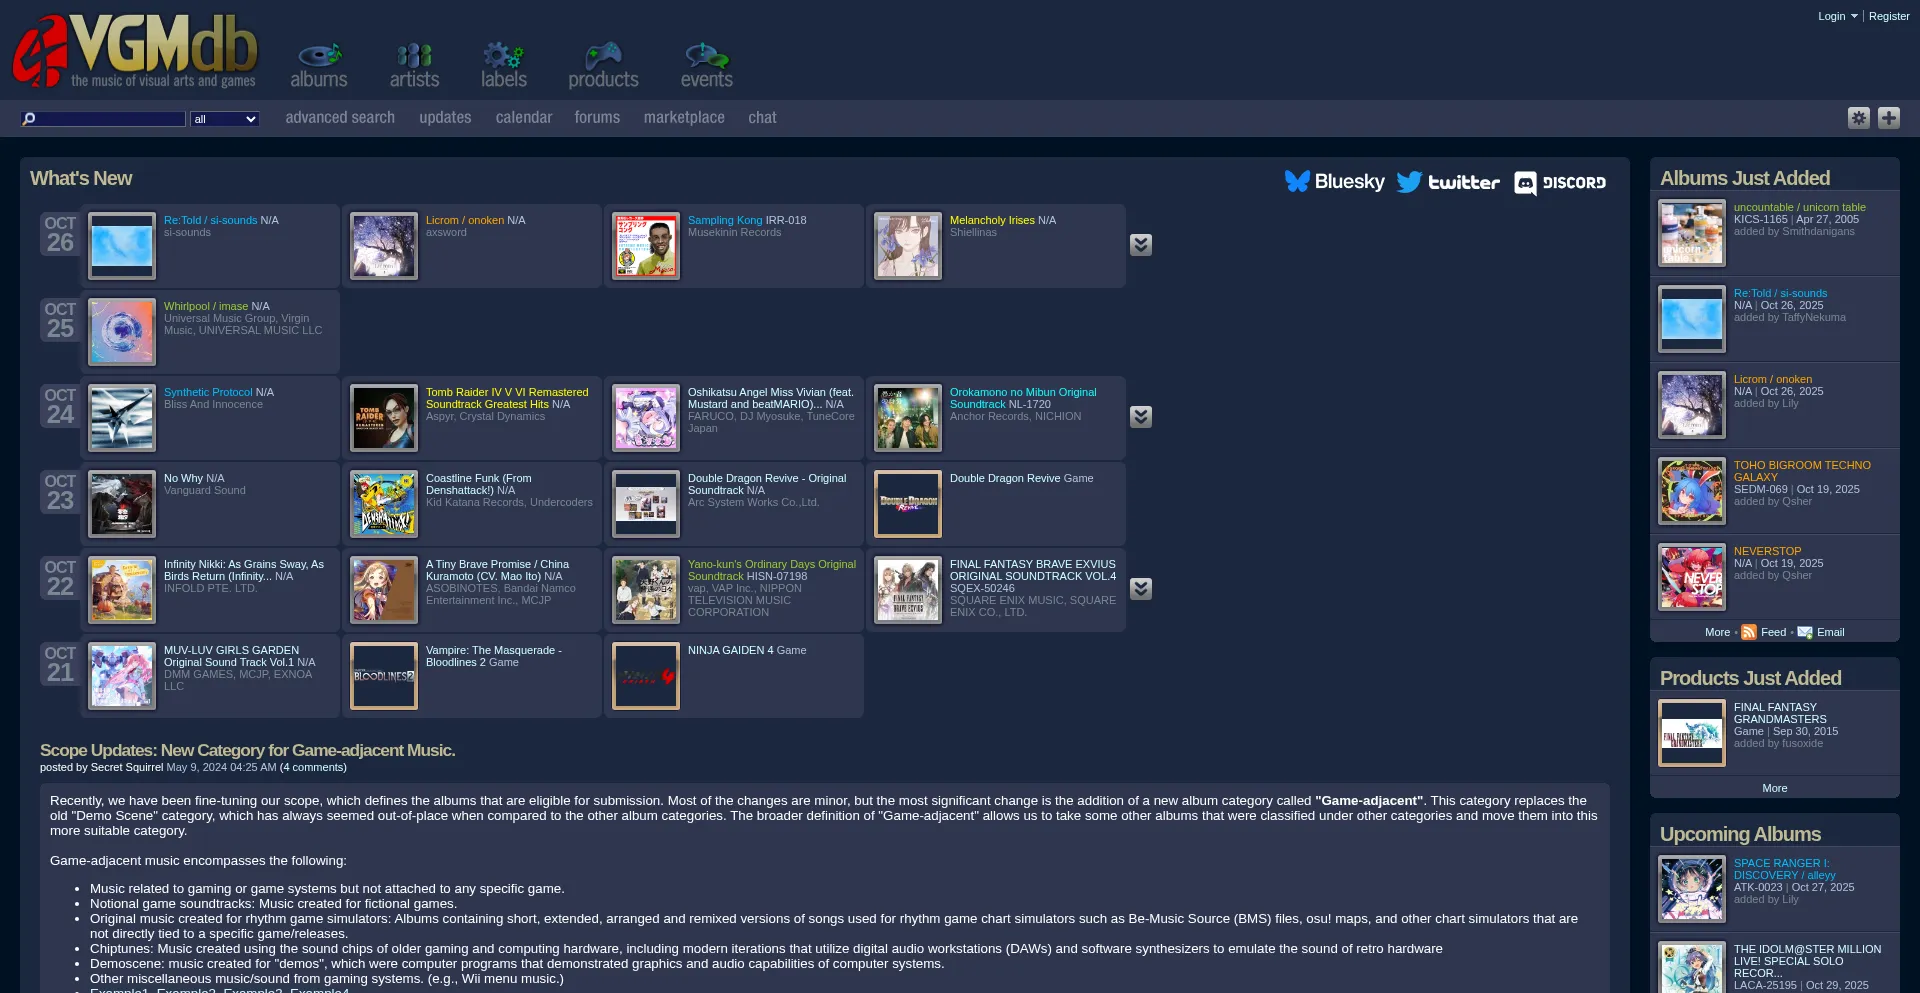Screen dimensions: 1920x993
Task: Open the Login menu
Action: pyautogui.click(x=1837, y=16)
